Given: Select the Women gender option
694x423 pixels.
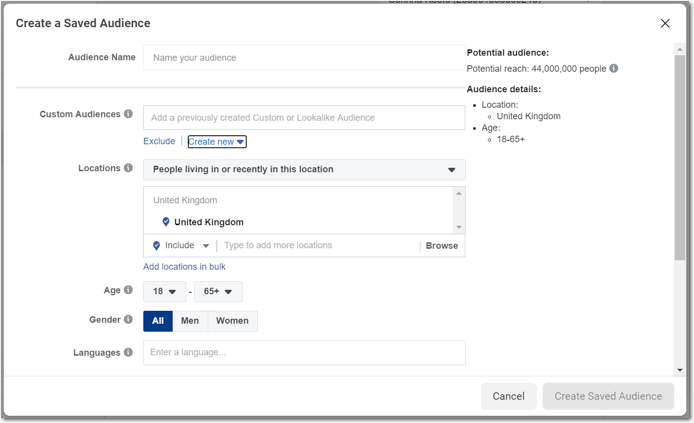Looking at the screenshot, I should (x=232, y=321).
